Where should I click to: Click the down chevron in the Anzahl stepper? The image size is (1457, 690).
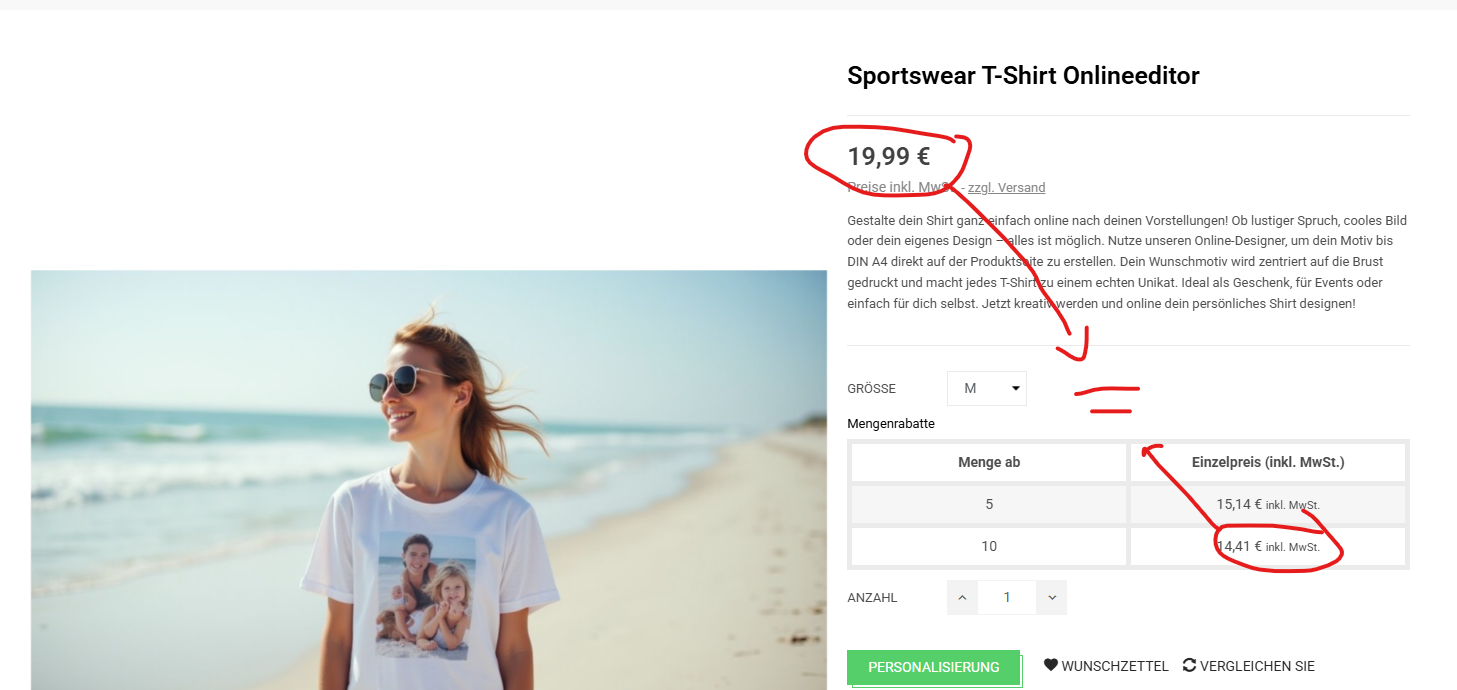pos(1052,597)
